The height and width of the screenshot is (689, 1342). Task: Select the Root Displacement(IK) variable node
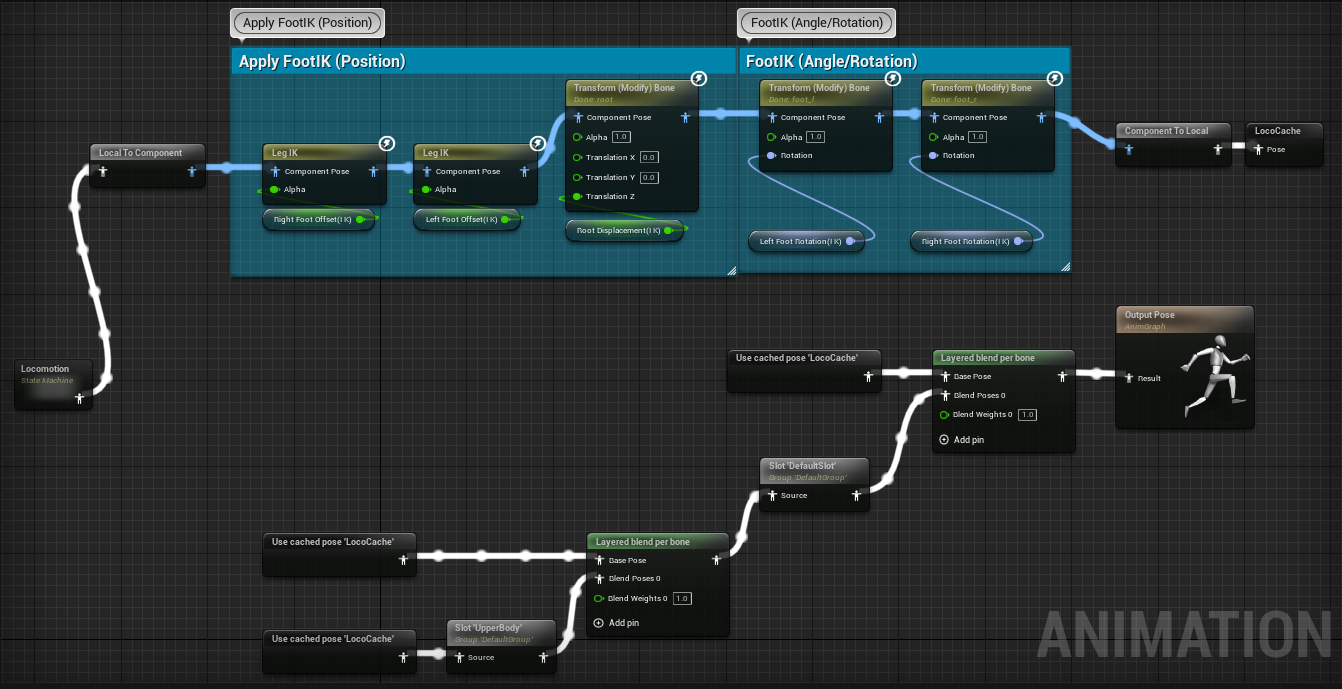pyautogui.click(x=620, y=230)
